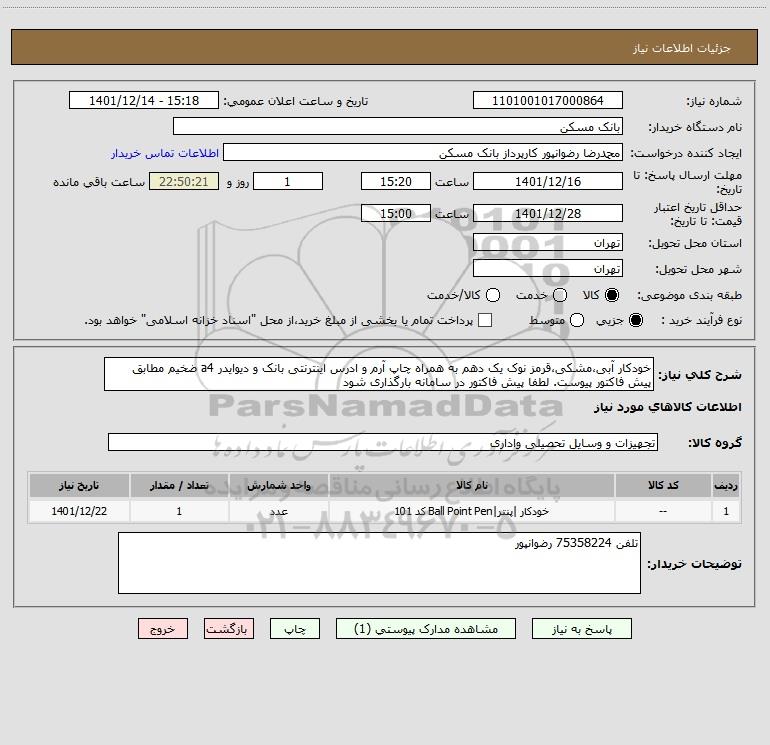Click the need date cell 1401/12/22

click(79, 511)
